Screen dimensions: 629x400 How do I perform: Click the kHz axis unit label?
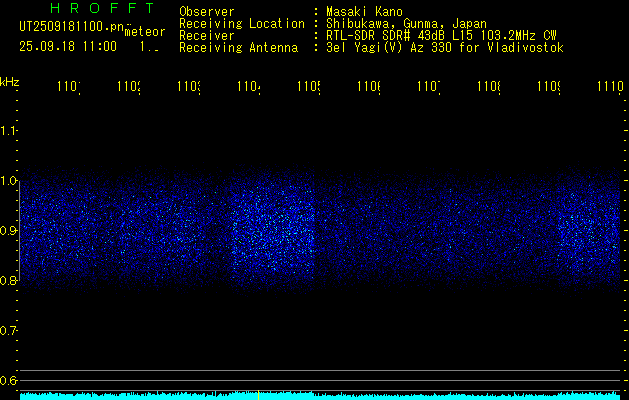(10, 82)
